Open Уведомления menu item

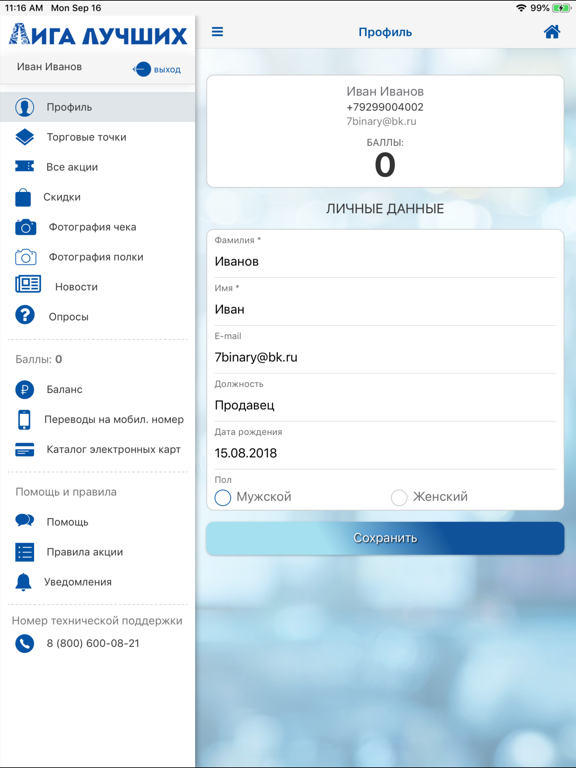[97, 582]
